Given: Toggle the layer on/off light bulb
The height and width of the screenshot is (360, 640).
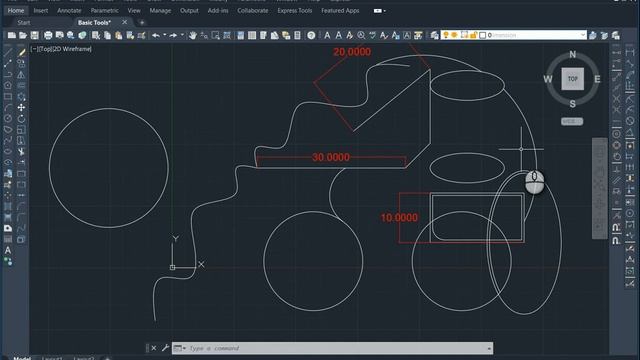Looking at the screenshot, I should (x=446, y=35).
